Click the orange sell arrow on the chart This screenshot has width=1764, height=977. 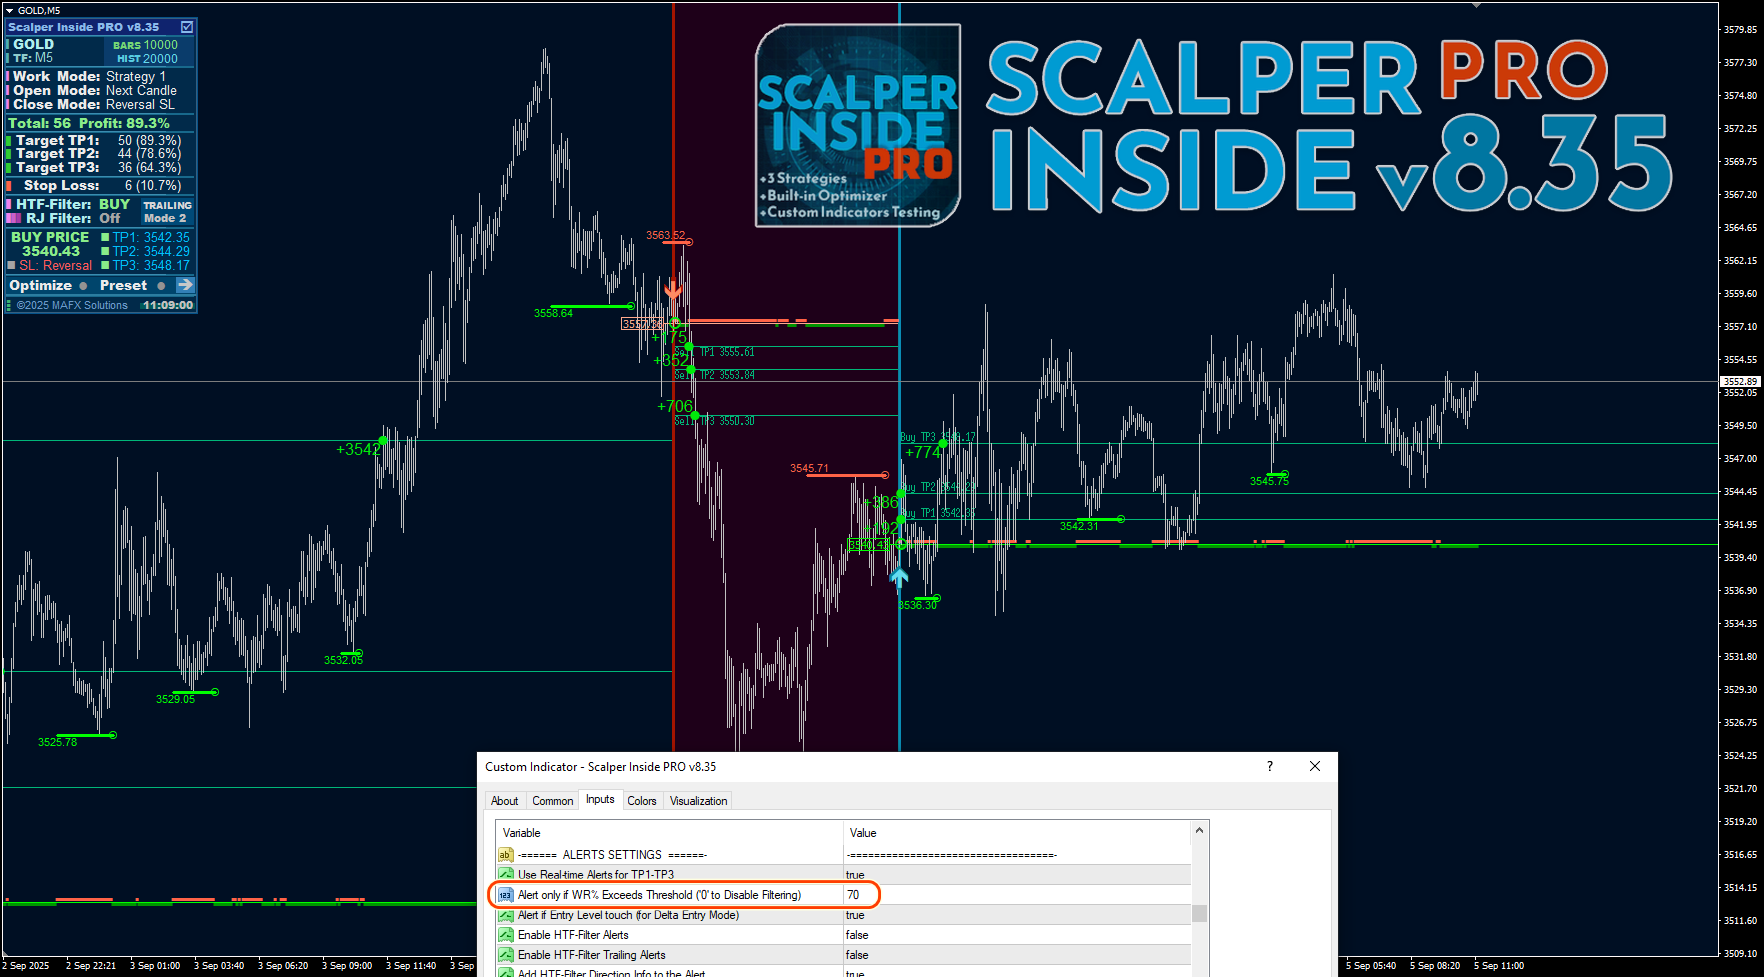point(673,289)
